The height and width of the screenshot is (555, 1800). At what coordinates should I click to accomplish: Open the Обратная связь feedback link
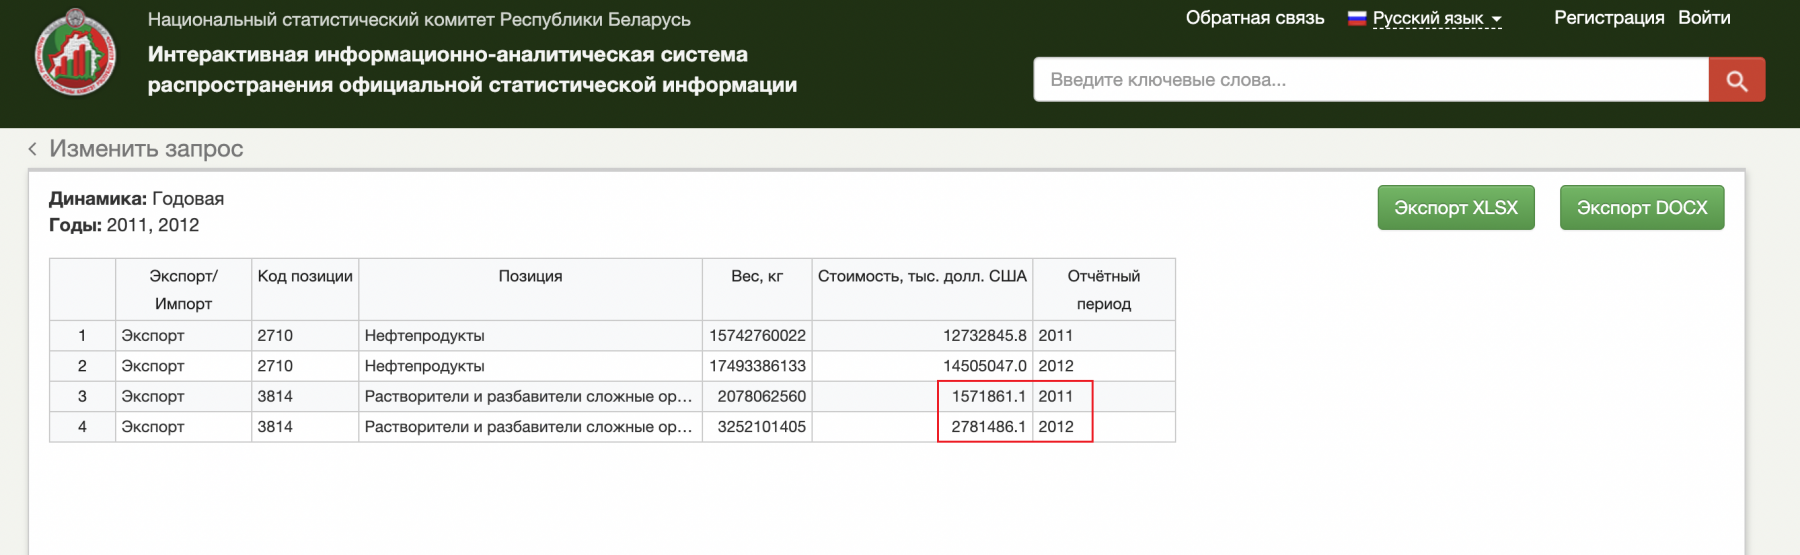pyautogui.click(x=1255, y=18)
